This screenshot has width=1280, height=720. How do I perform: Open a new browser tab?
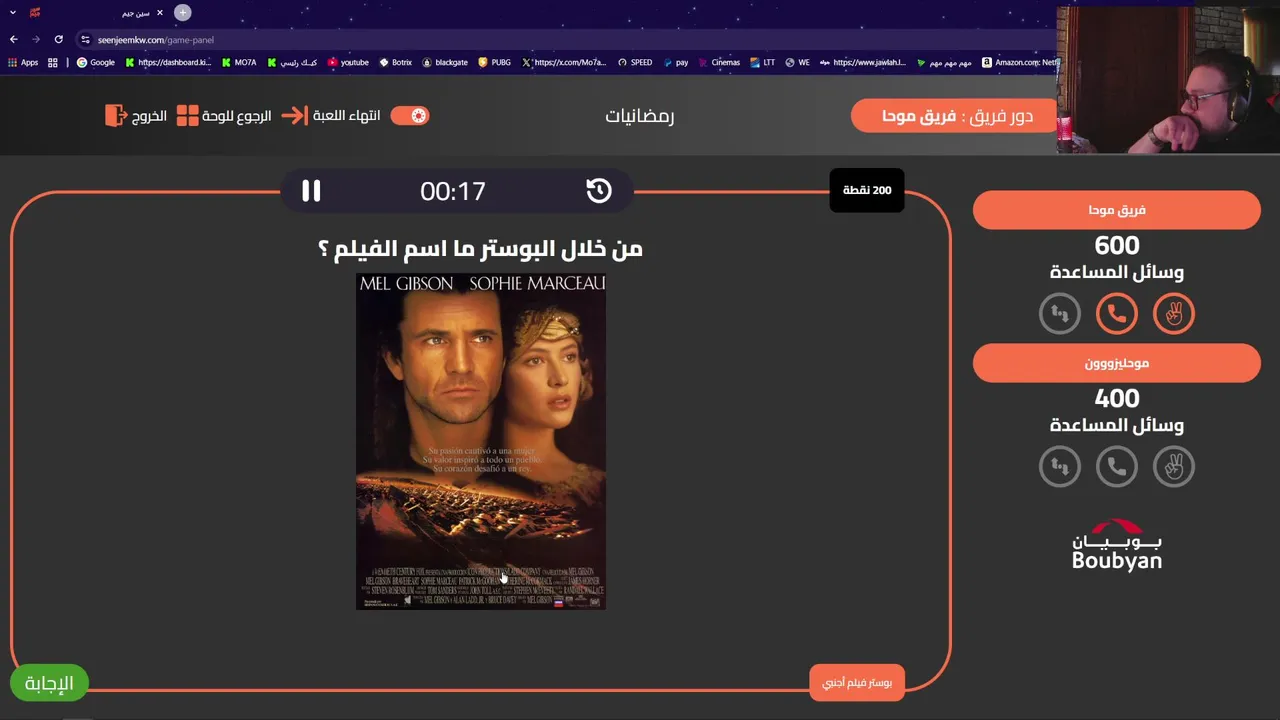[183, 13]
